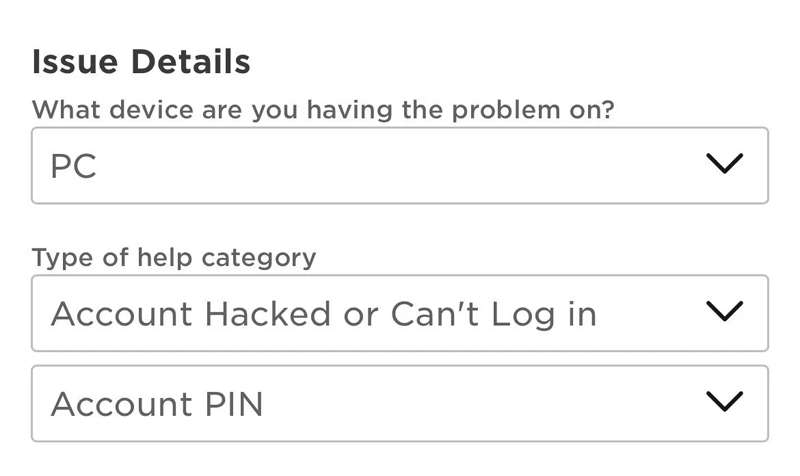
Task: Click the device question label text
Action: (323, 109)
